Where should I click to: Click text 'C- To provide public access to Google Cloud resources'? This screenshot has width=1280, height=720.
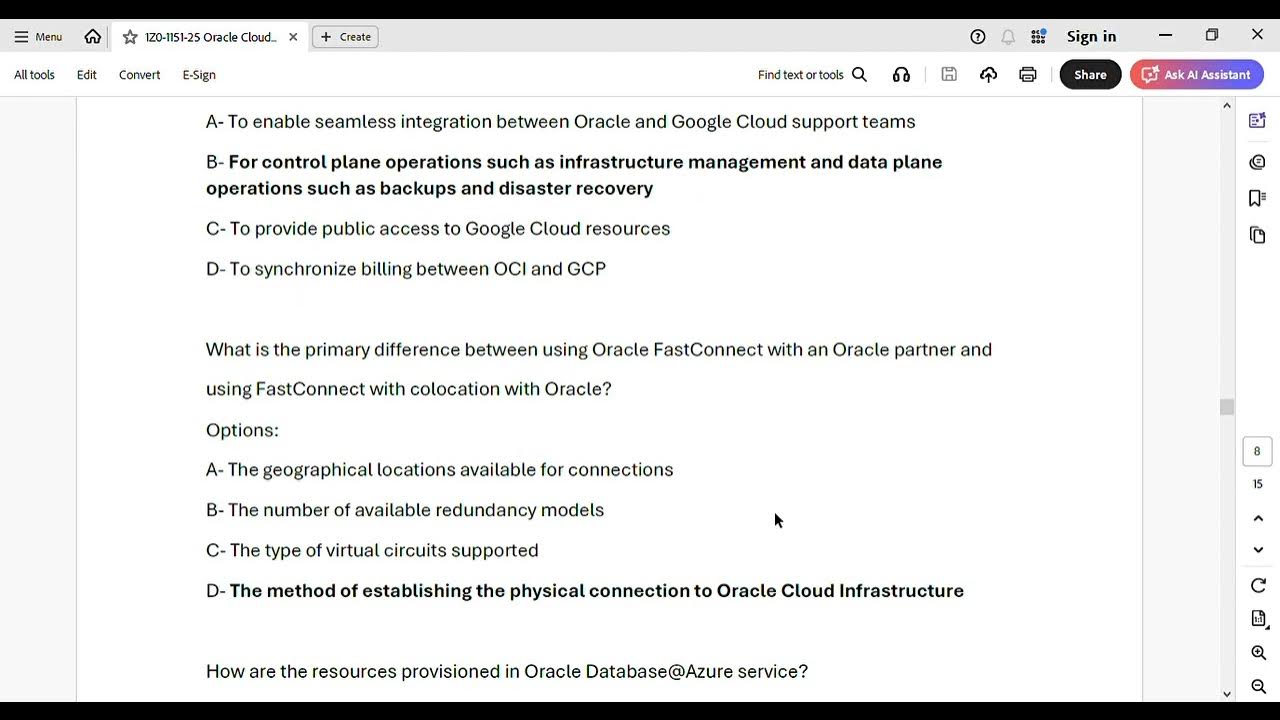tap(438, 229)
